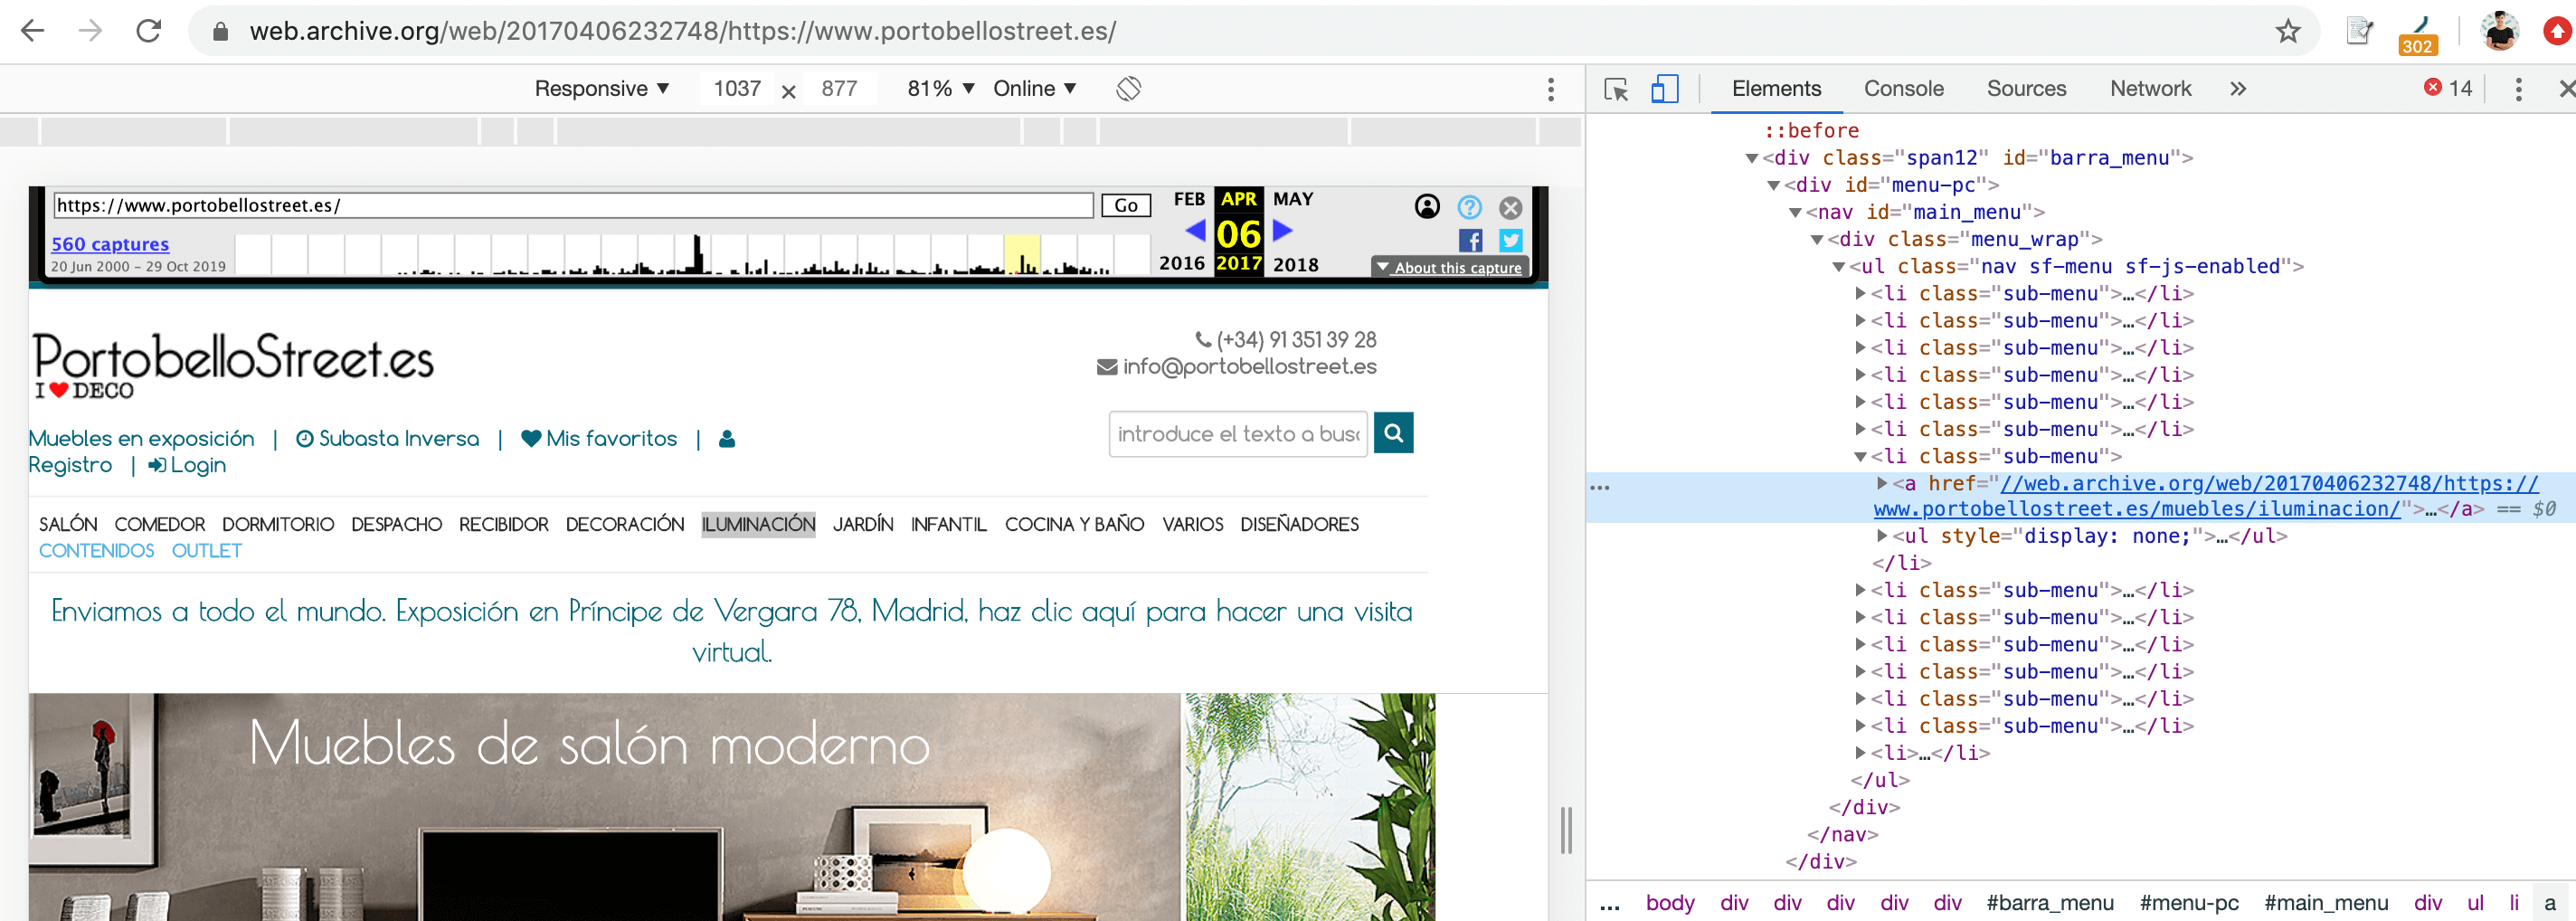The image size is (2576, 921).
Task: Click the highlighted 2017 bar in captures timeline
Action: coord(1021,255)
